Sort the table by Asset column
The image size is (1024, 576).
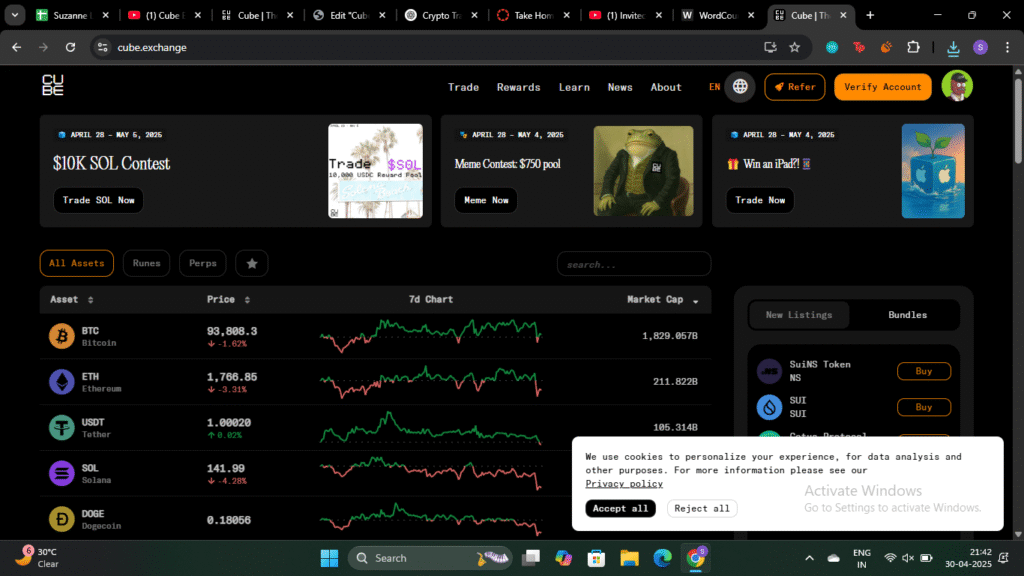point(72,299)
